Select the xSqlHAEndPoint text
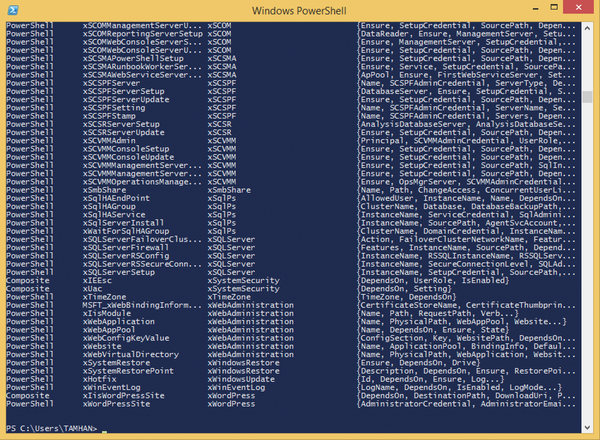The width and height of the screenshot is (600, 440). pos(116,198)
